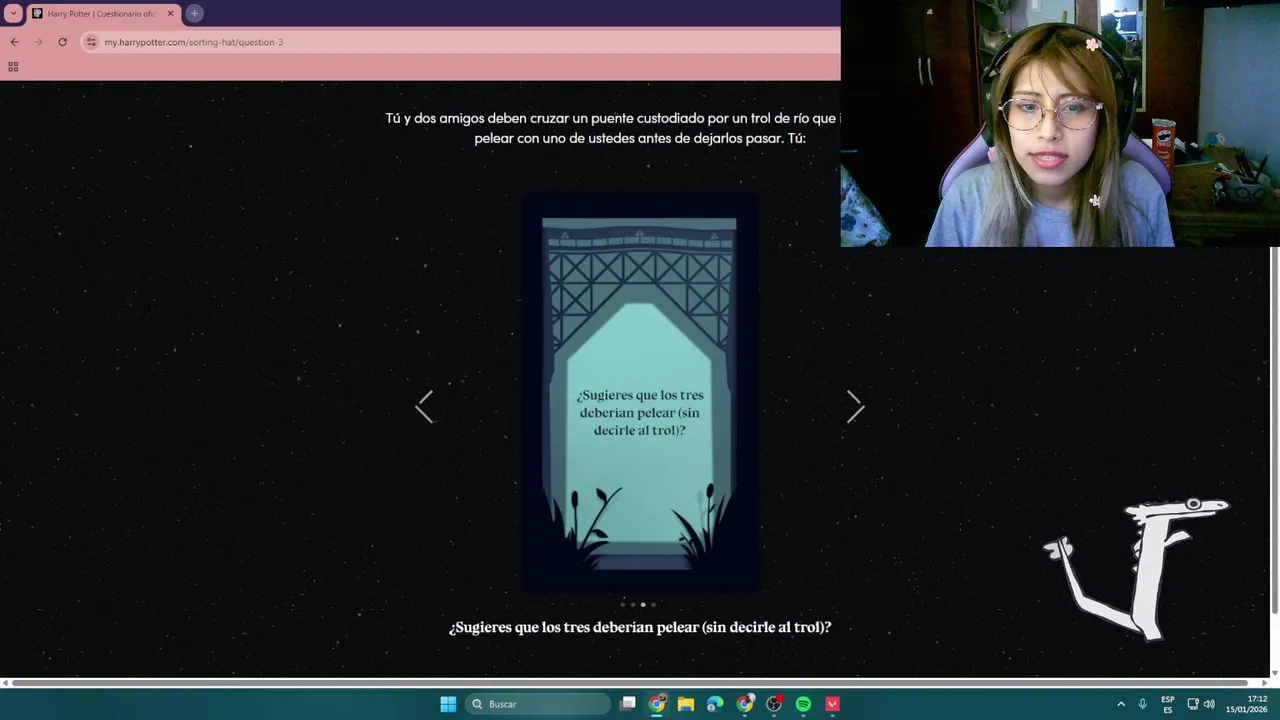Image resolution: width=1280 pixels, height=720 pixels.
Task: Open the red app icon after Spotify
Action: click(832, 704)
